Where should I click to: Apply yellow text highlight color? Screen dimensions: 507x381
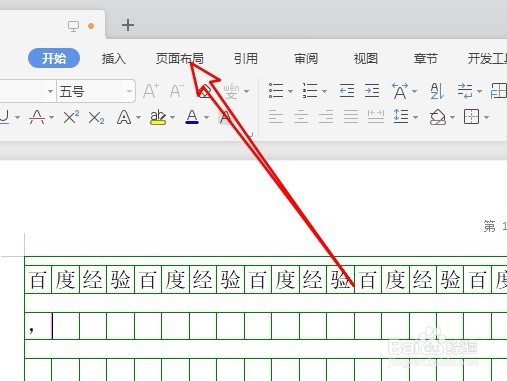[x=158, y=117]
